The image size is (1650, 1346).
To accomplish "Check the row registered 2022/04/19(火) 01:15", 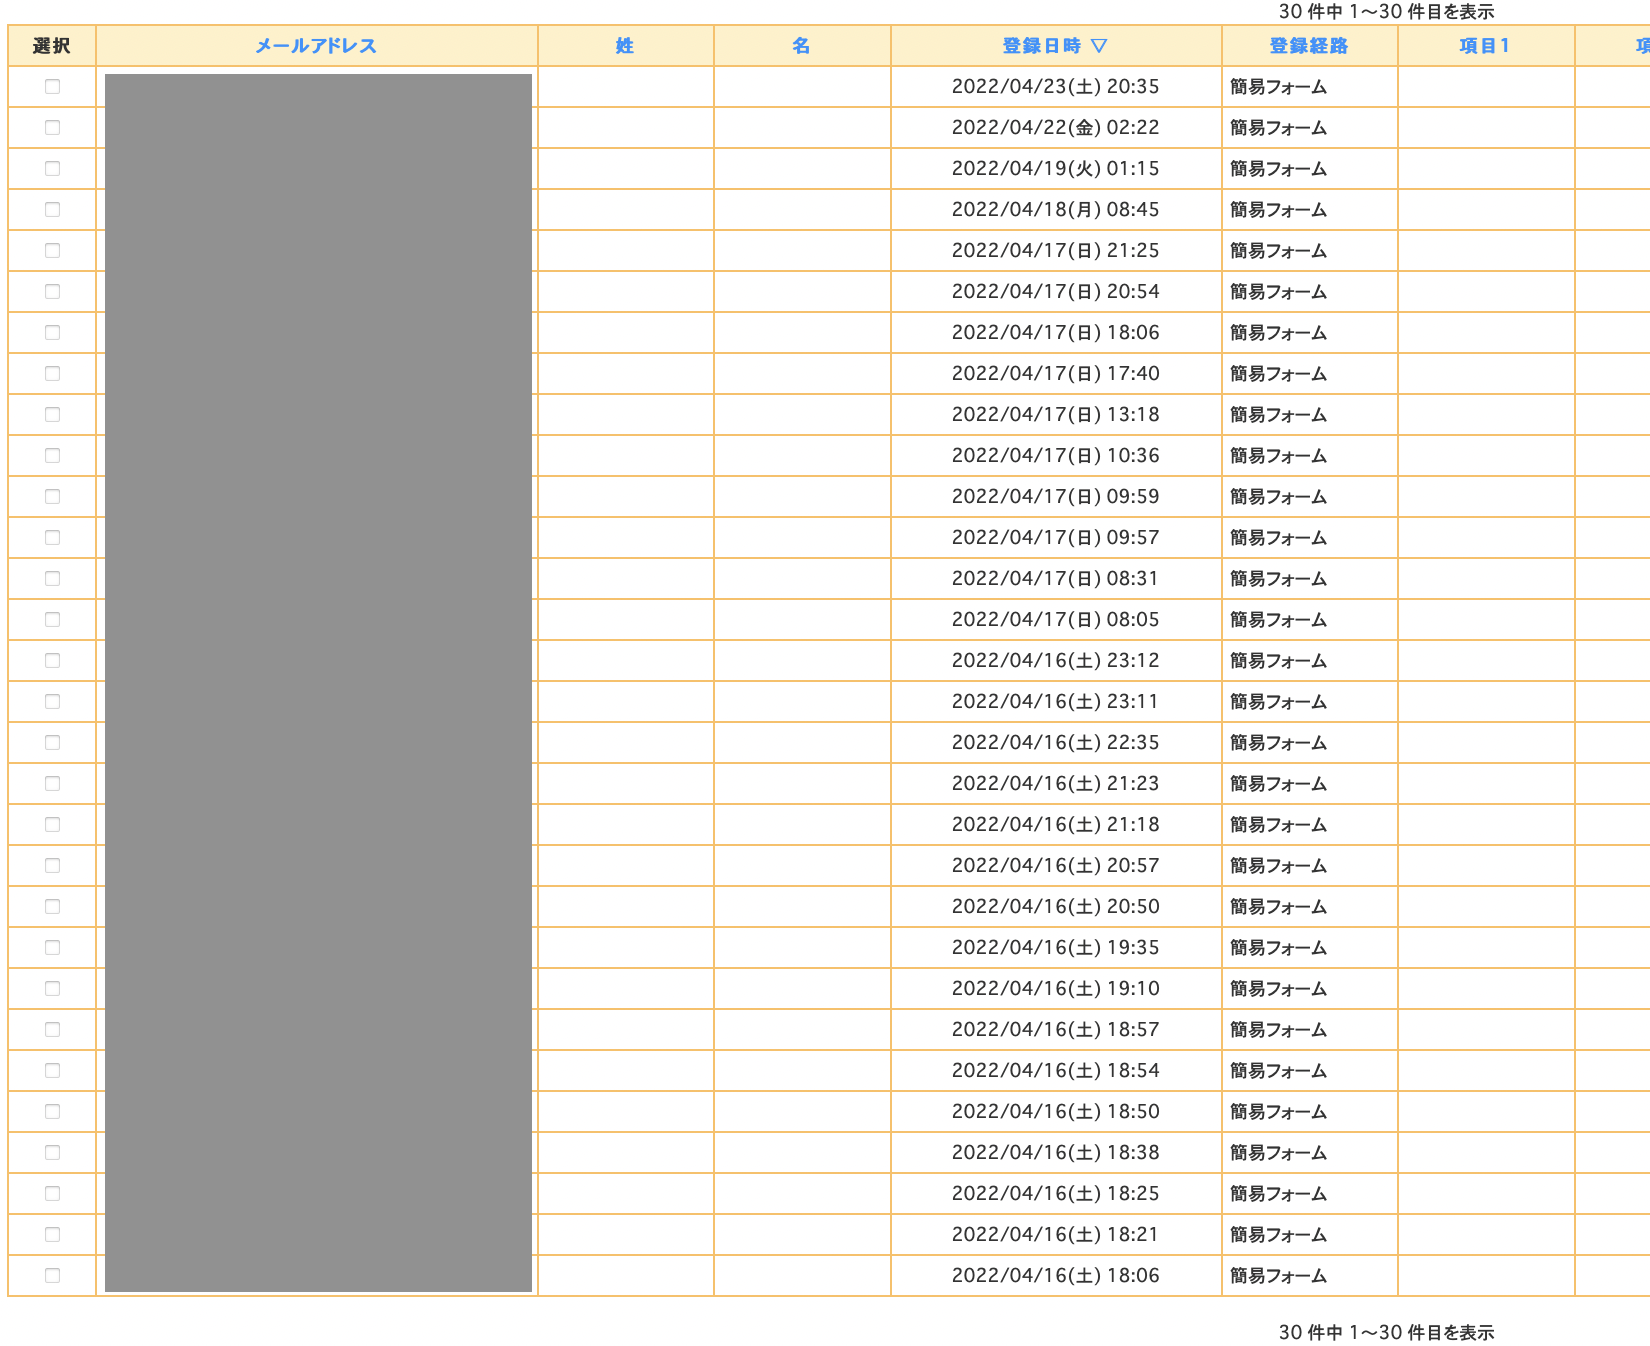I will point(53,169).
